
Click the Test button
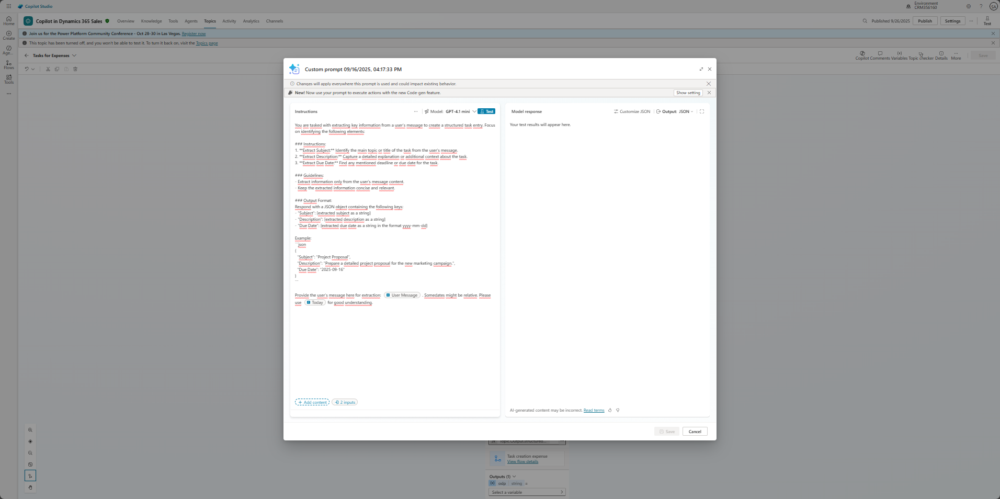486,111
